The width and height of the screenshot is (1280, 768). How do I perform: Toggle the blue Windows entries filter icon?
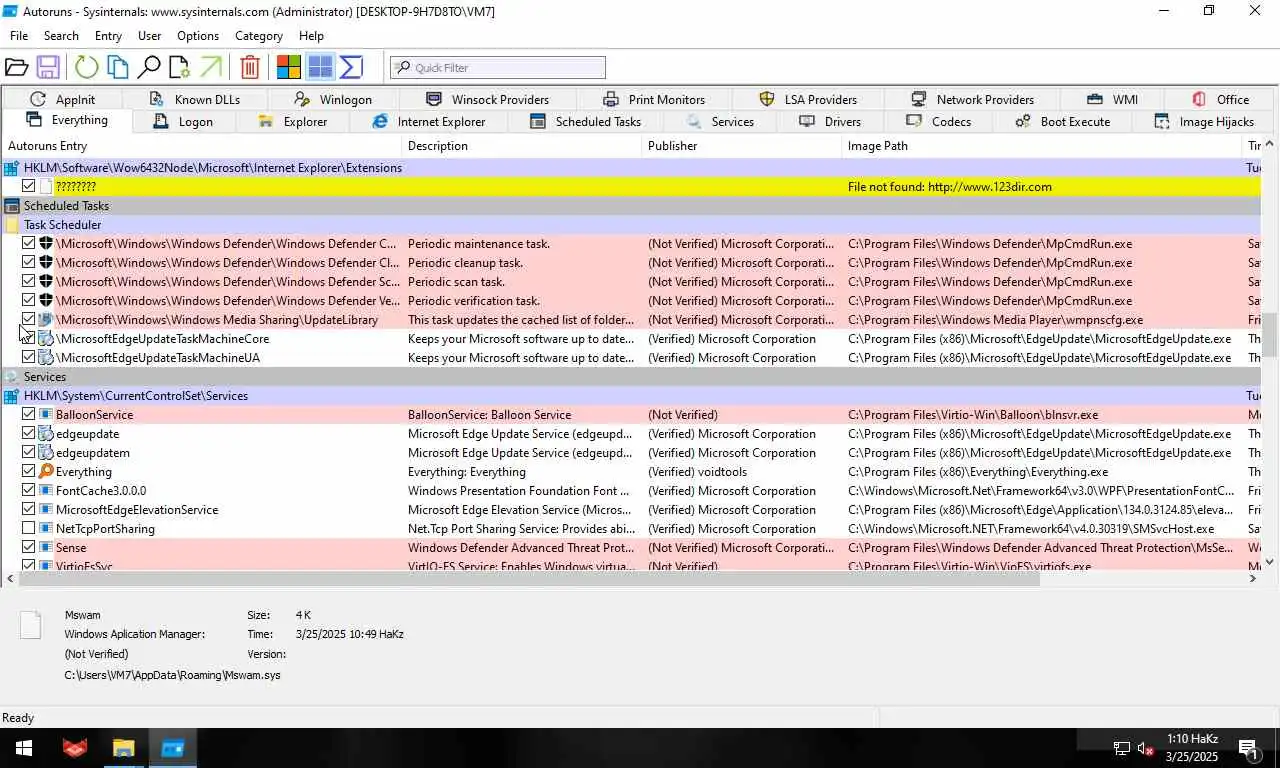tap(320, 67)
